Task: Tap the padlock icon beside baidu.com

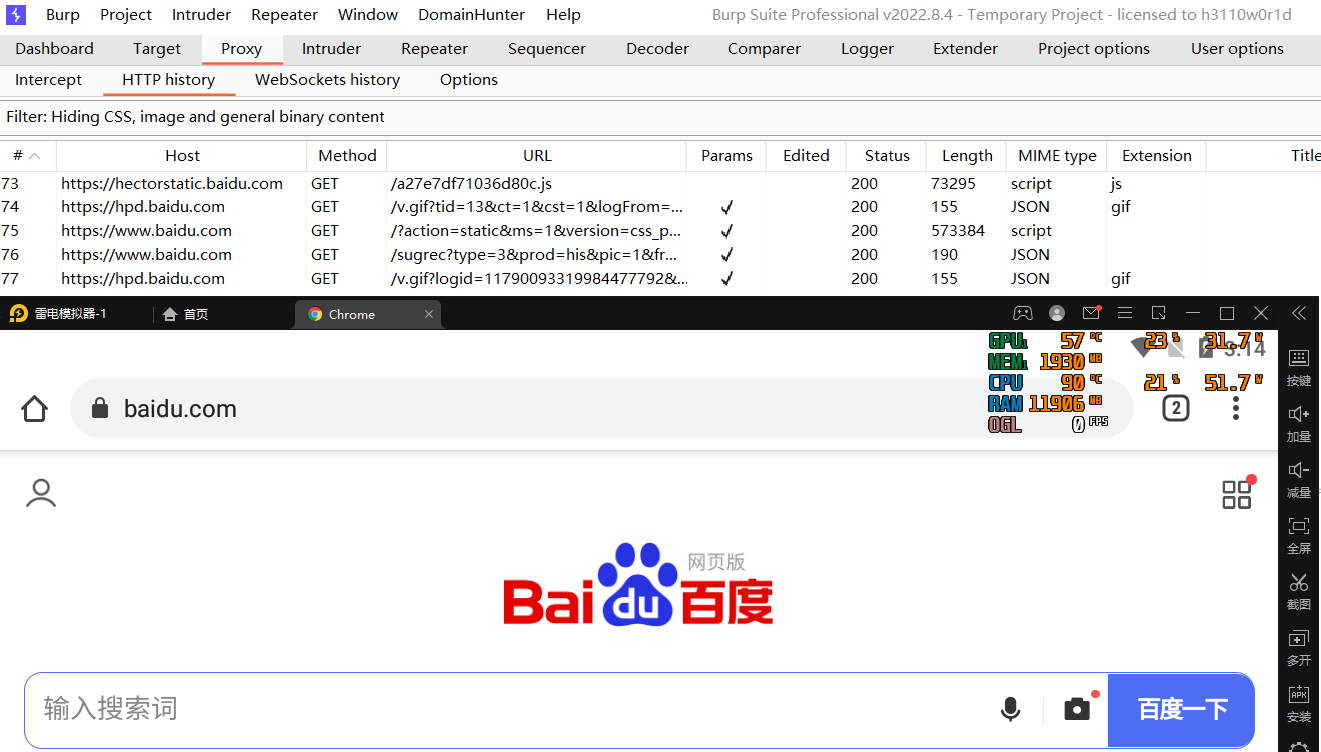Action: click(x=99, y=408)
